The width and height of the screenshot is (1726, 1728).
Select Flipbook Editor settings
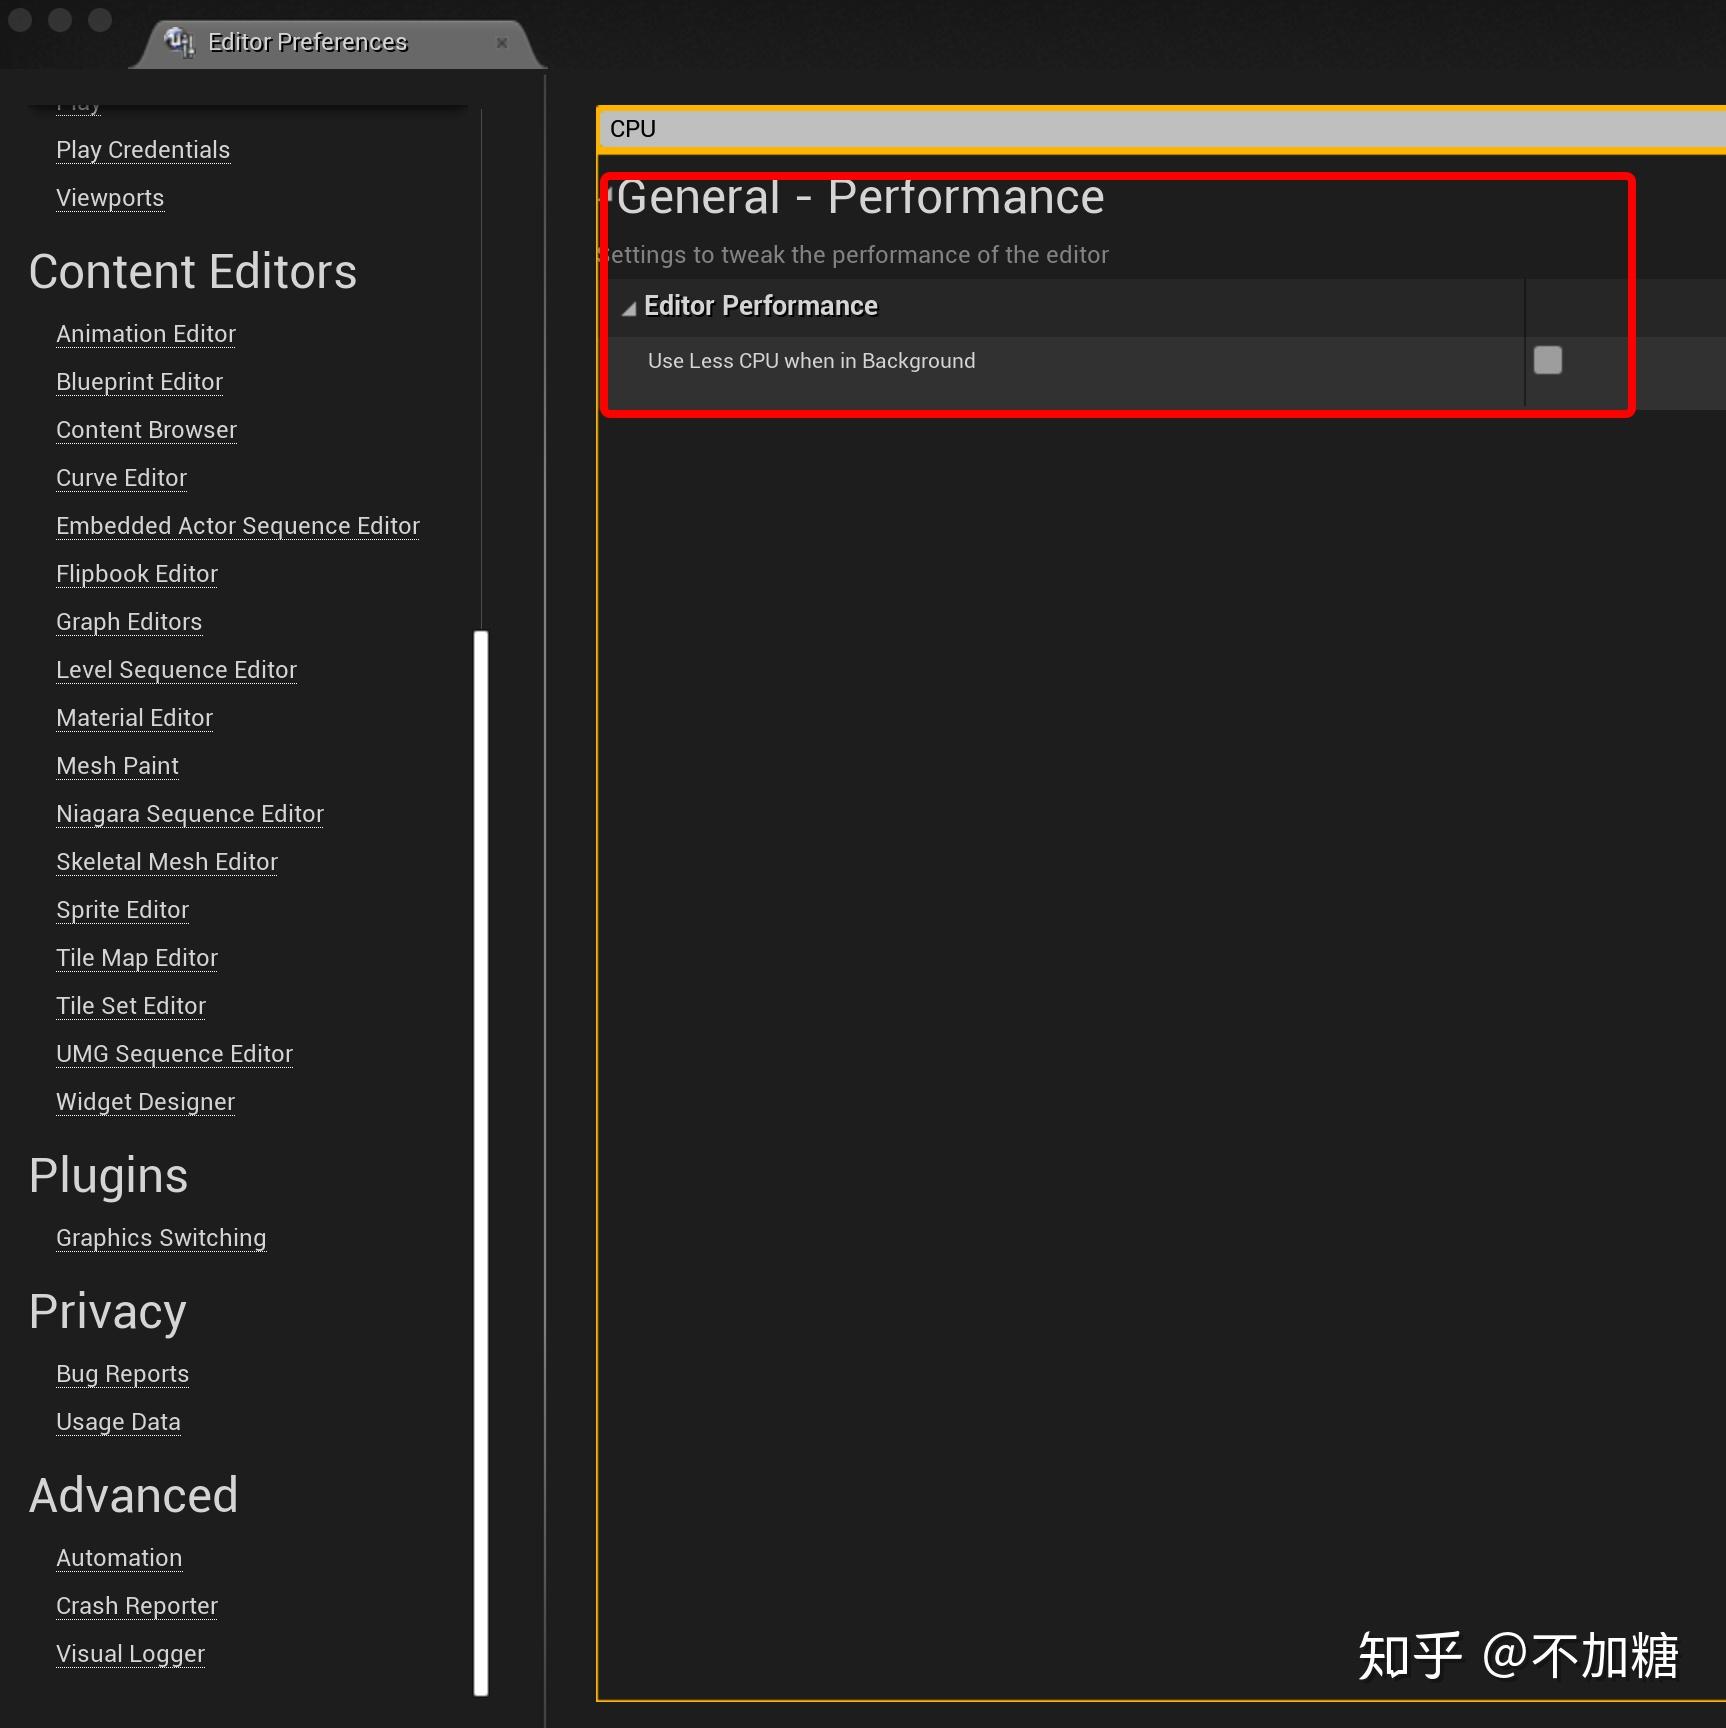[x=137, y=574]
